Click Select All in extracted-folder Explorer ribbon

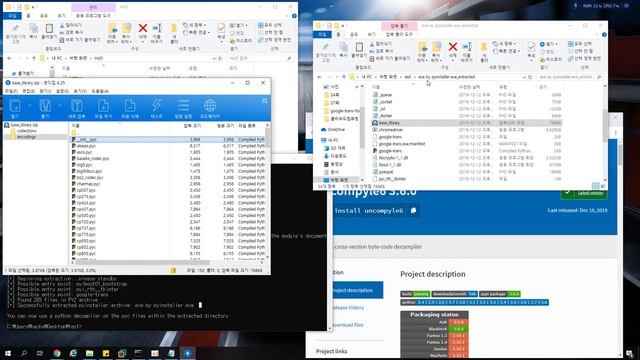tap(580, 44)
